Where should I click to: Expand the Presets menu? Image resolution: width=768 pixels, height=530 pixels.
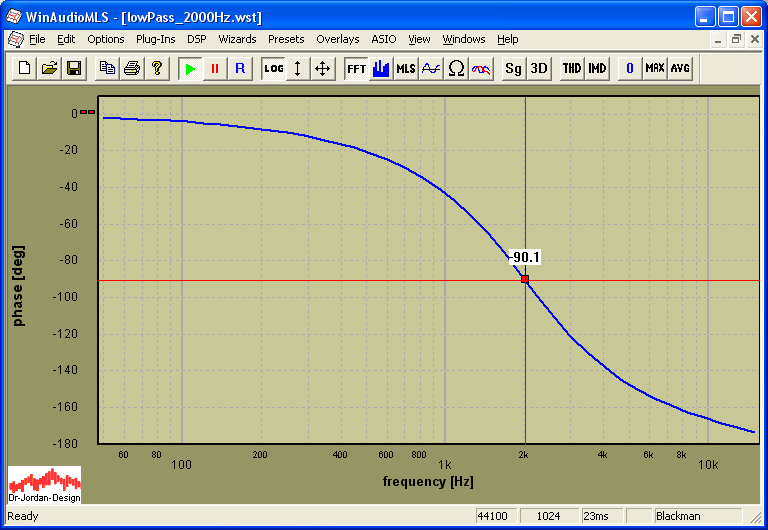(x=286, y=39)
